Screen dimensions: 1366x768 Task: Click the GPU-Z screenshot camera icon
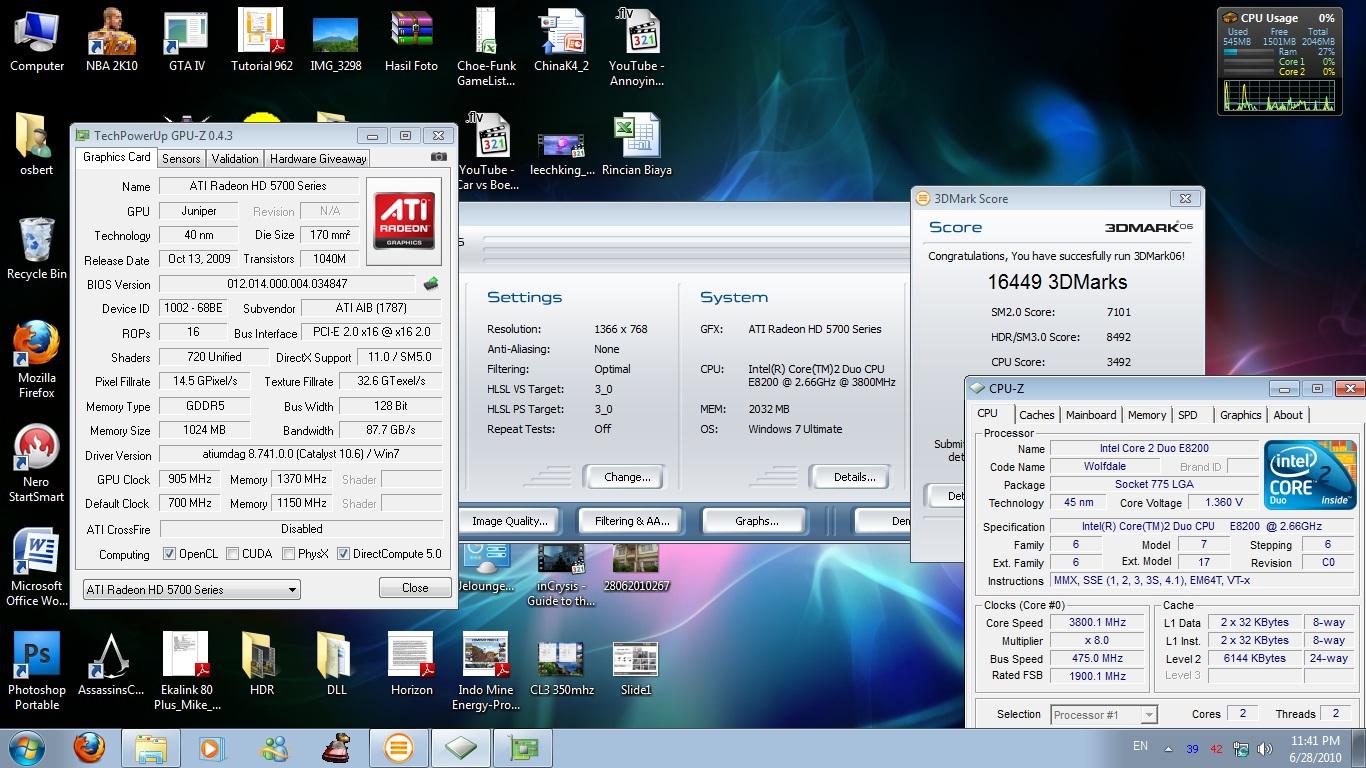click(438, 157)
